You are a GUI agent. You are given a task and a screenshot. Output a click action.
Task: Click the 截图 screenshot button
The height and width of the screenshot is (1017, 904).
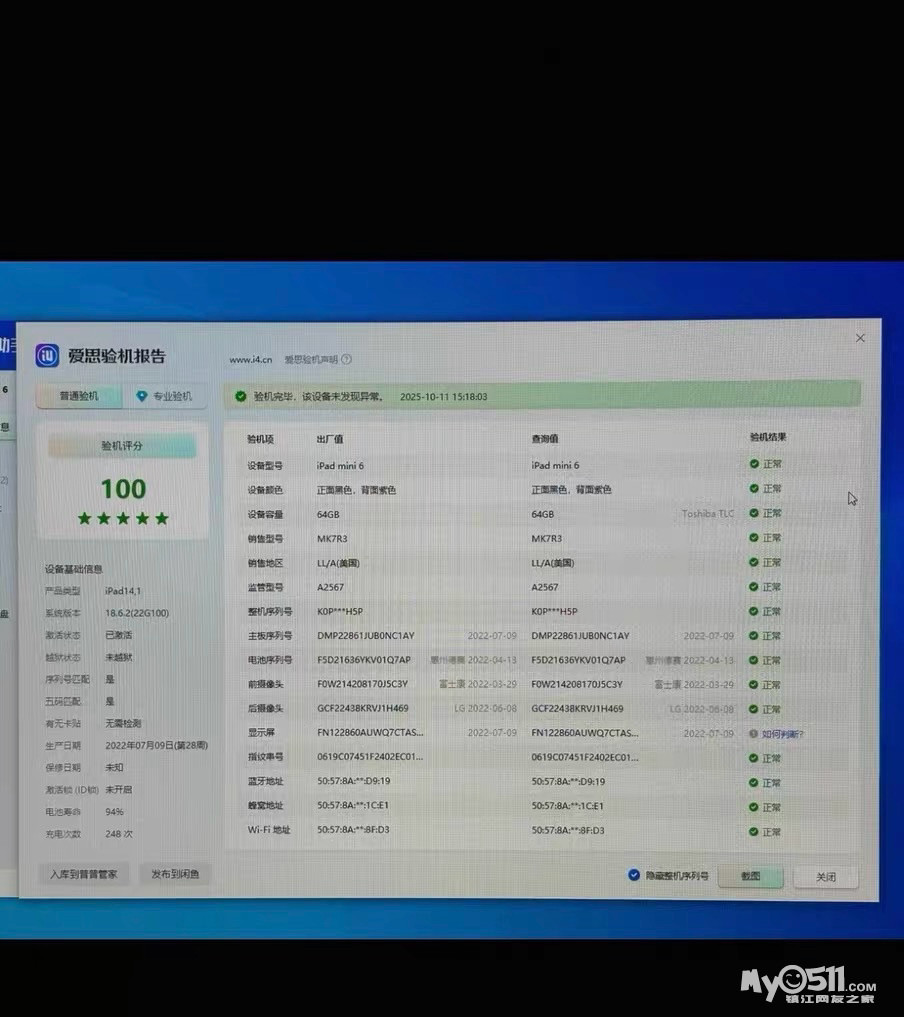750,876
